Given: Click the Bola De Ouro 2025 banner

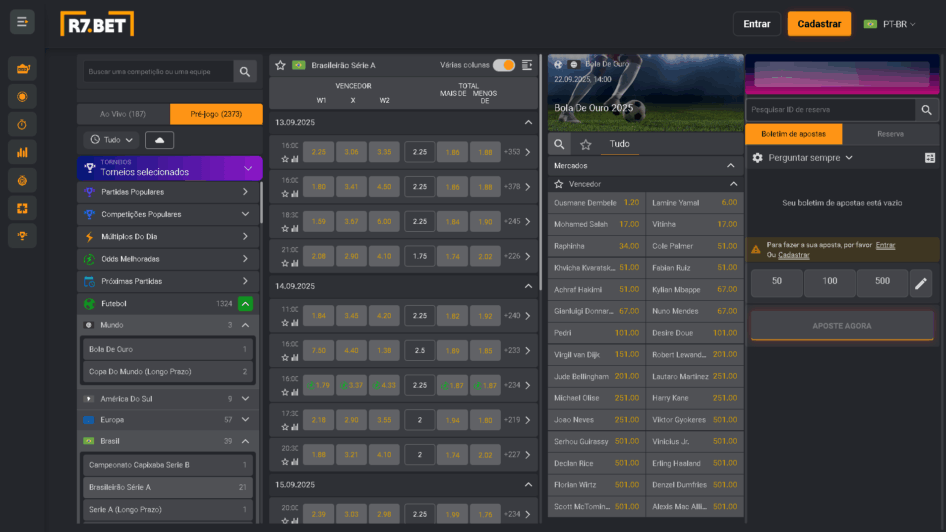Looking at the screenshot, I should [x=646, y=93].
